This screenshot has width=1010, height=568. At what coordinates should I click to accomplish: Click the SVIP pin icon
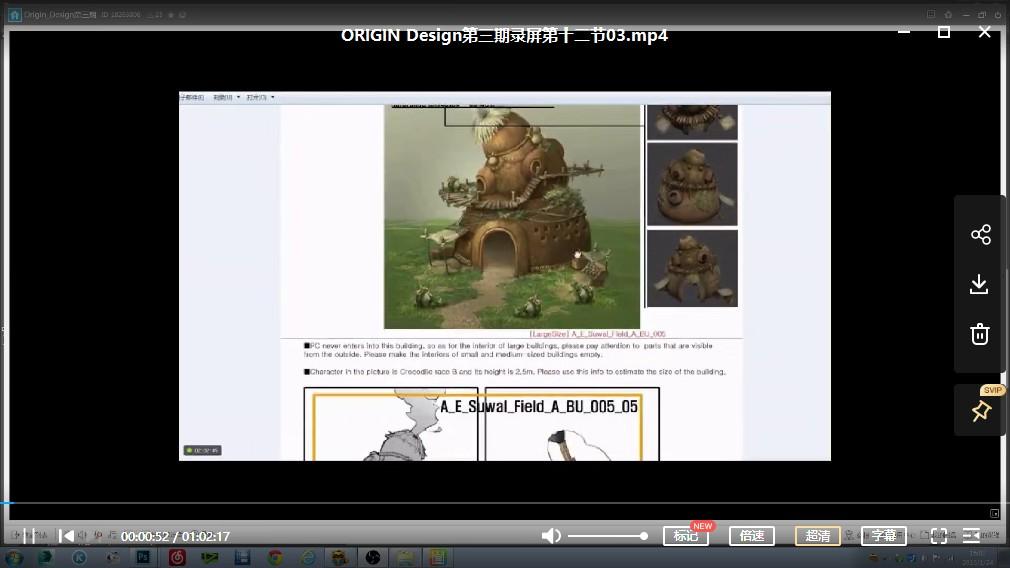(981, 410)
